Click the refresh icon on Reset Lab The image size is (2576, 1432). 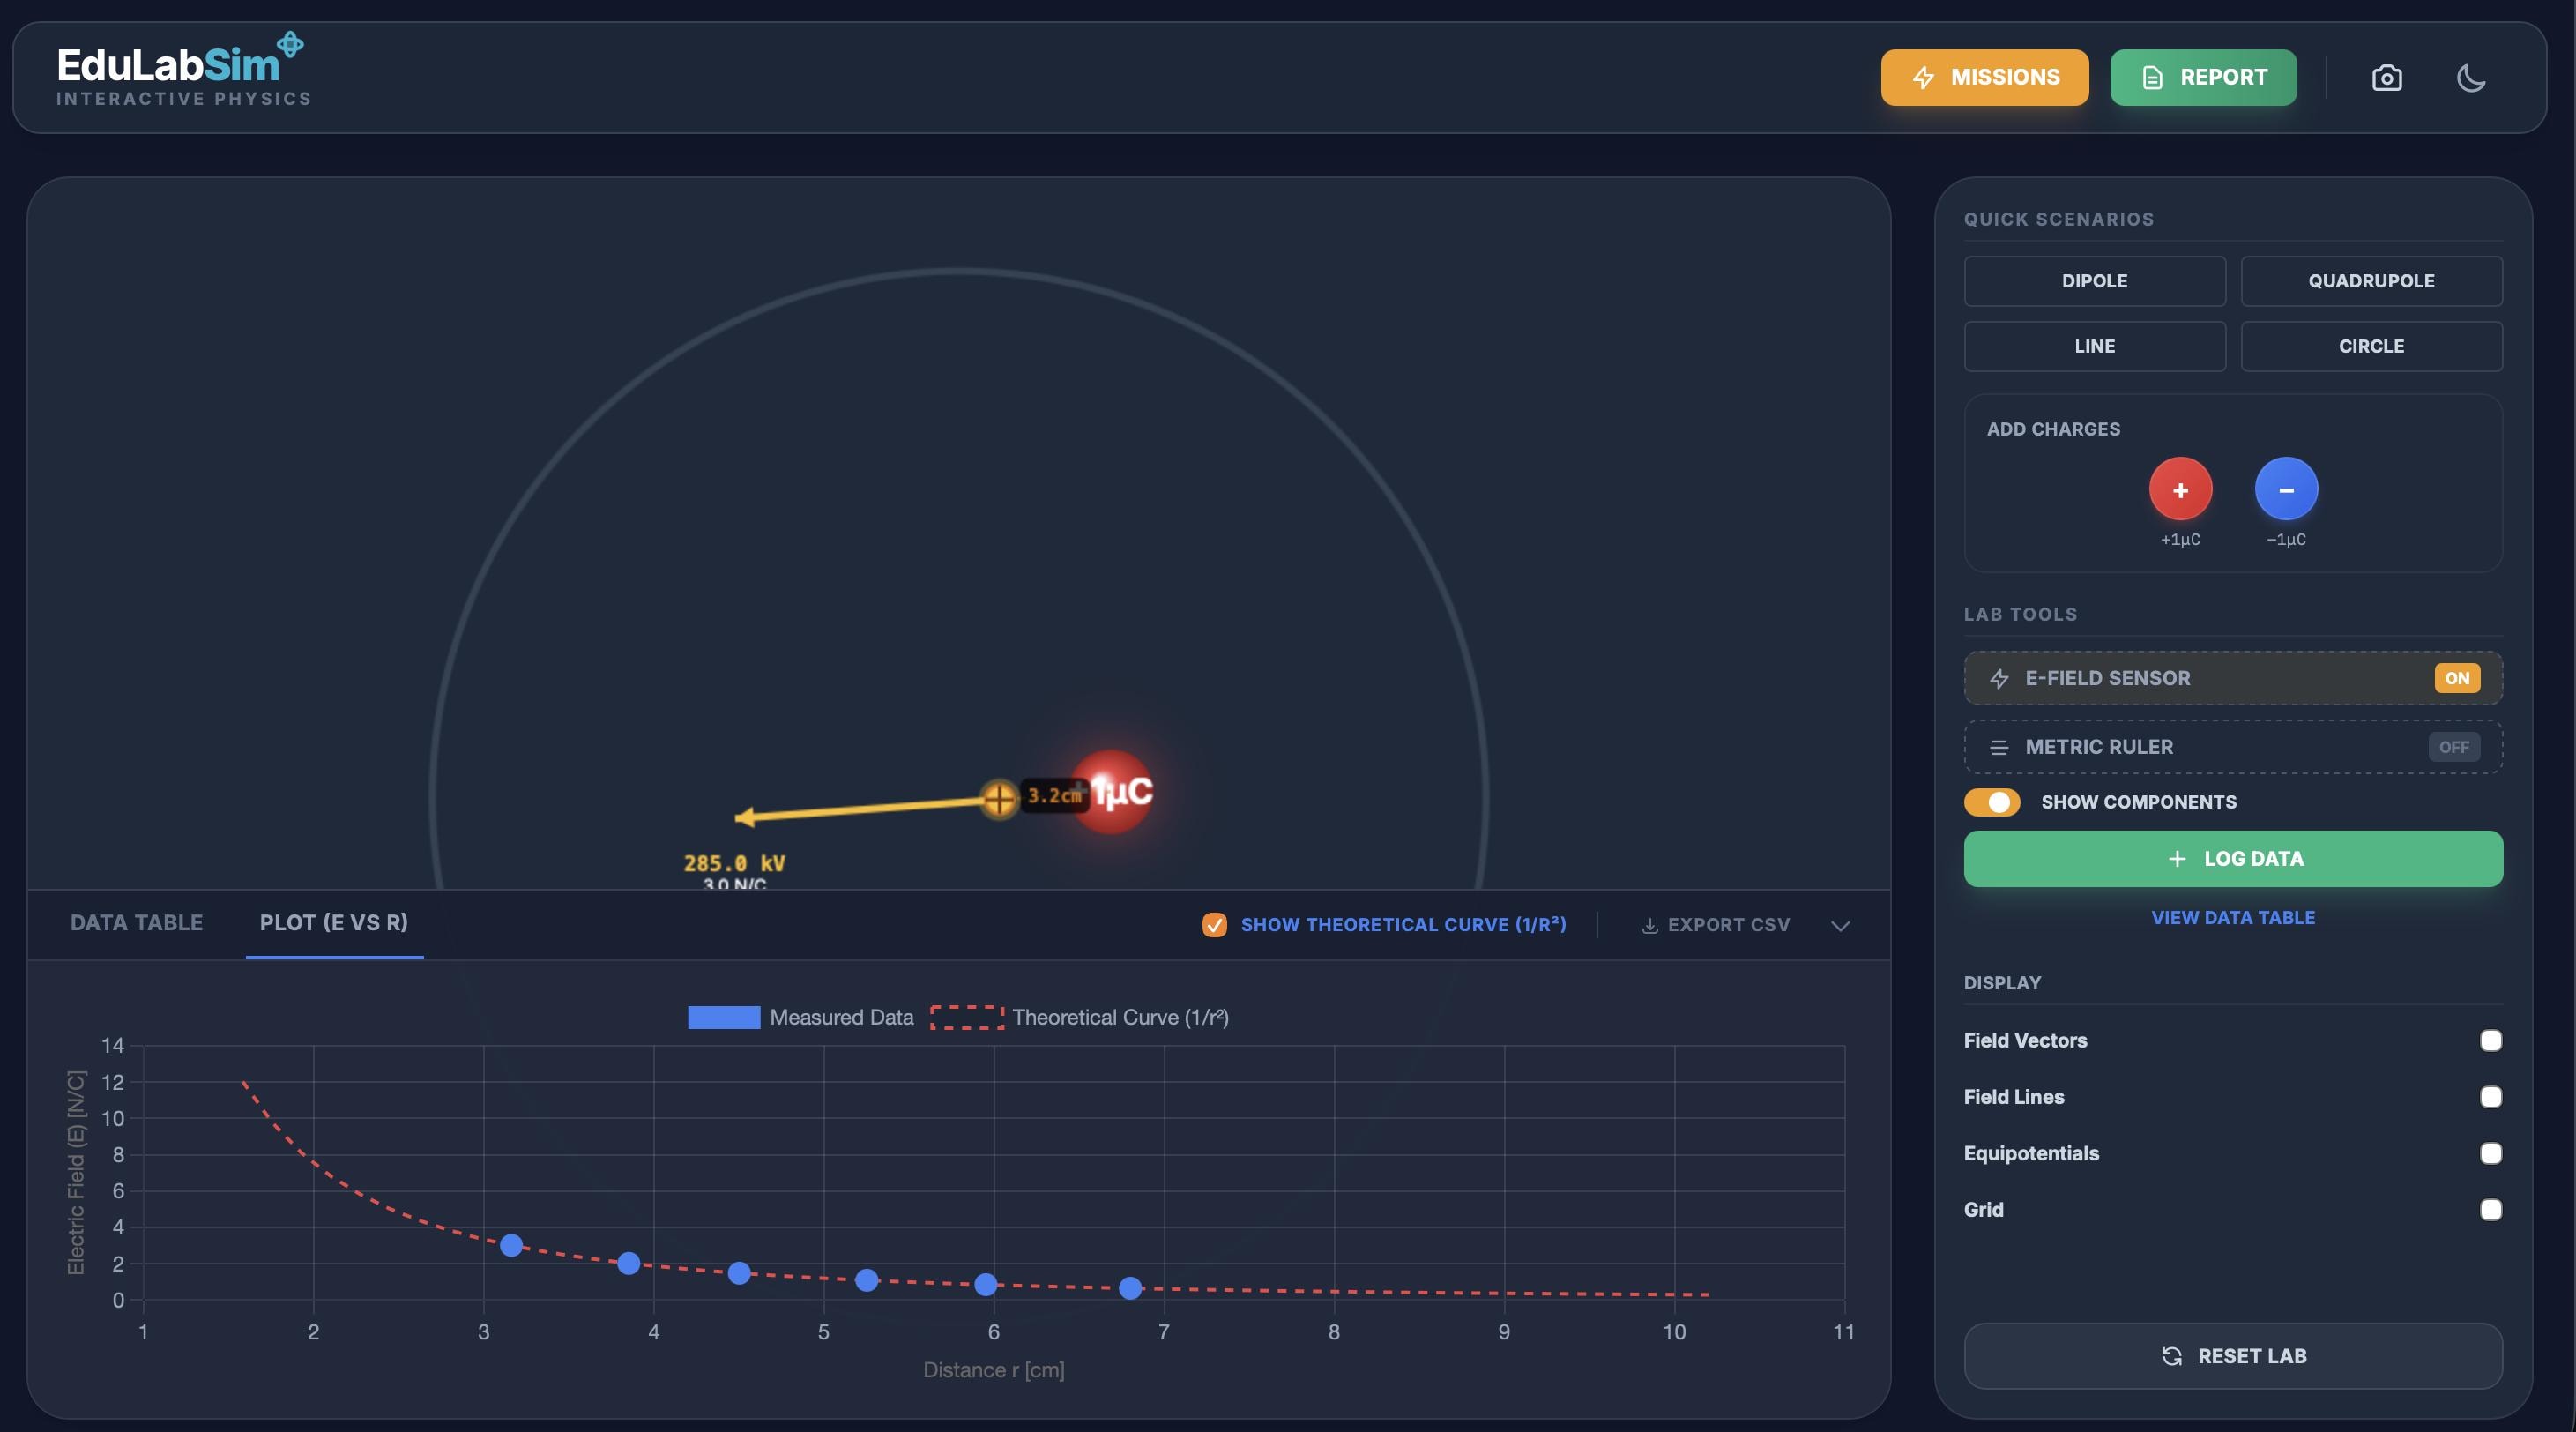(x=2171, y=1356)
